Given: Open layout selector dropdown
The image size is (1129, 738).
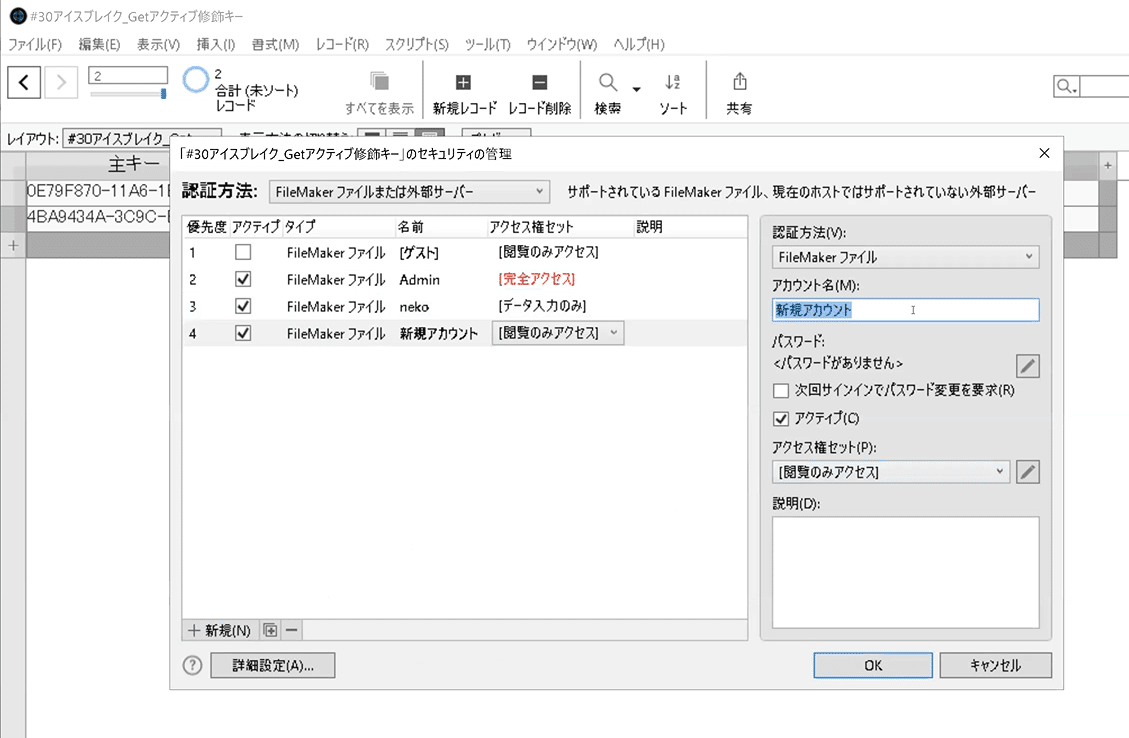Looking at the screenshot, I should point(142,138).
